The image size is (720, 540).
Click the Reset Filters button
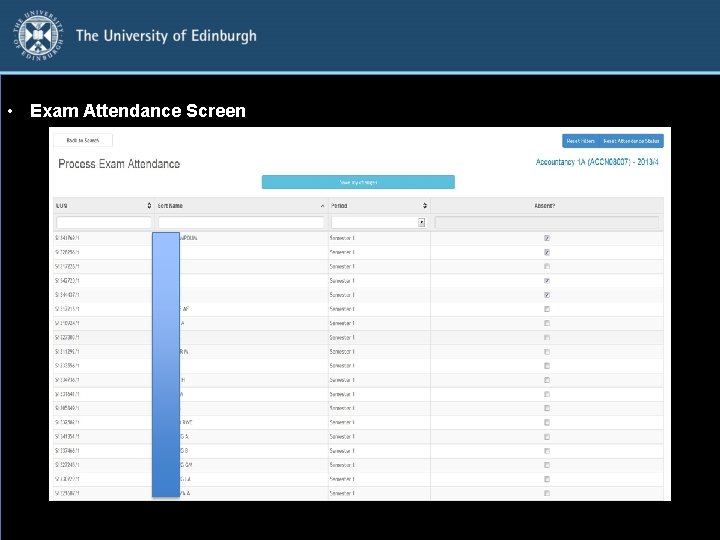(x=580, y=141)
